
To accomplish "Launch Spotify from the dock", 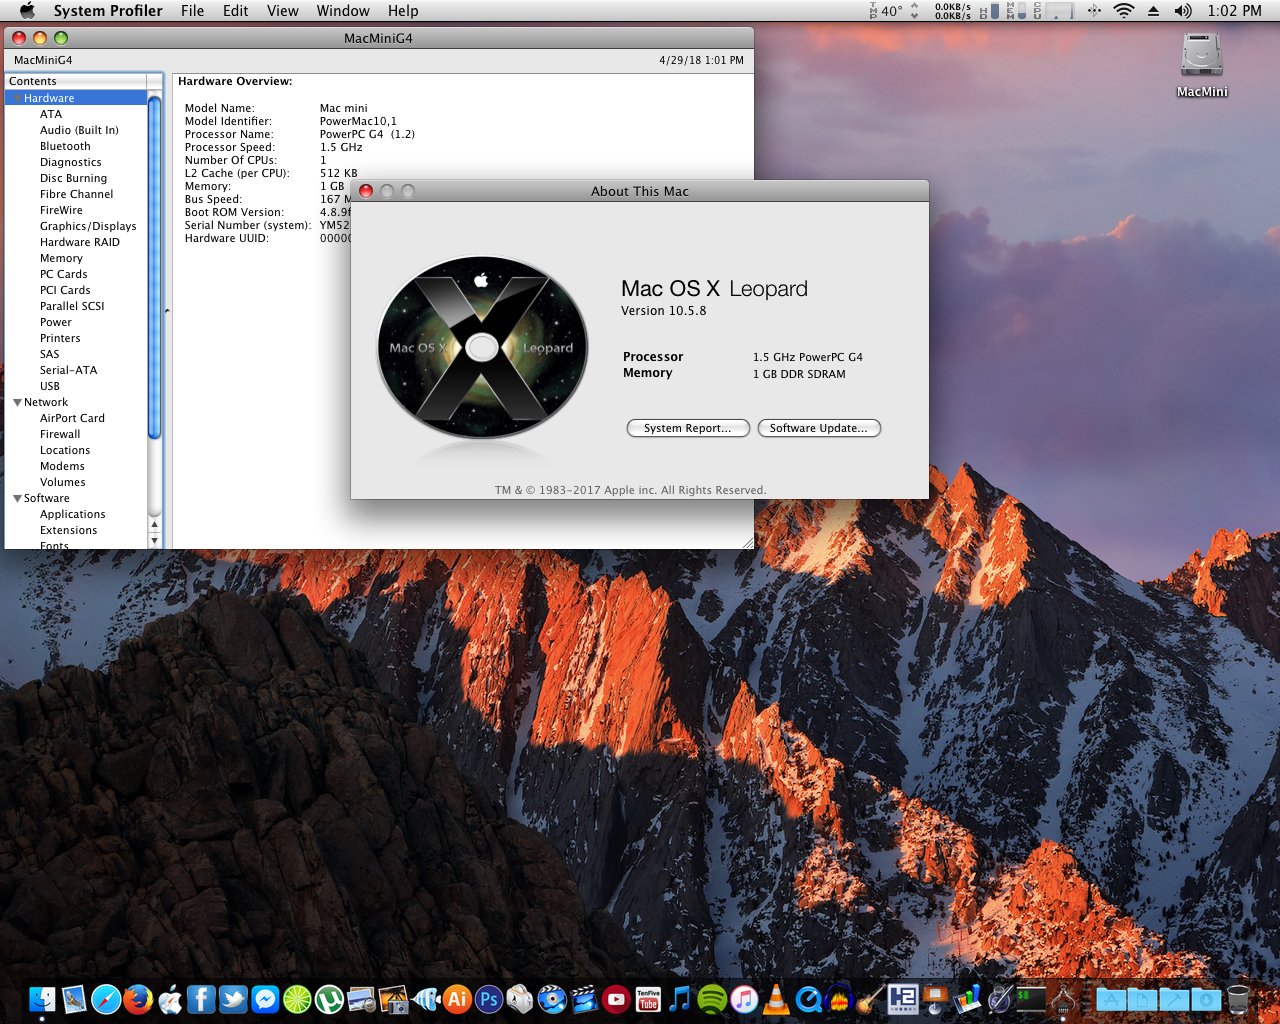I will (712, 999).
